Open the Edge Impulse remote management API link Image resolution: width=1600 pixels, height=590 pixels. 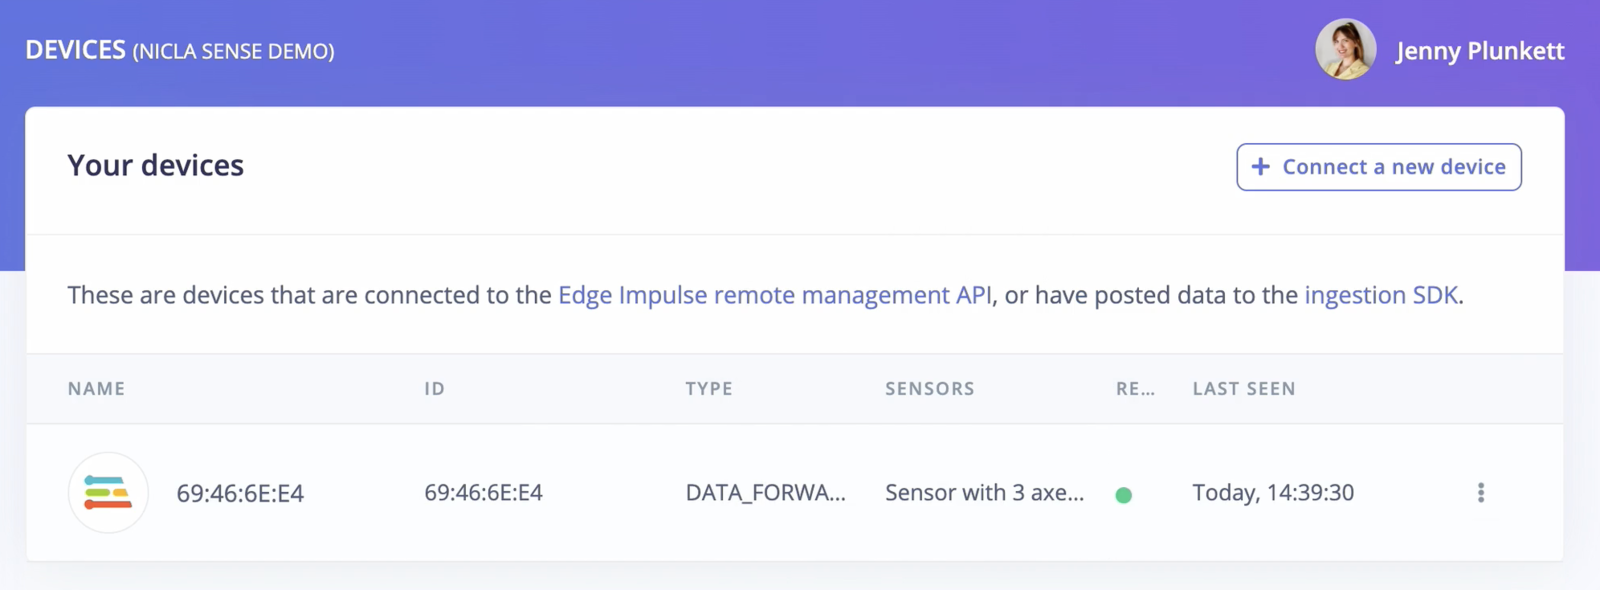[775, 295]
